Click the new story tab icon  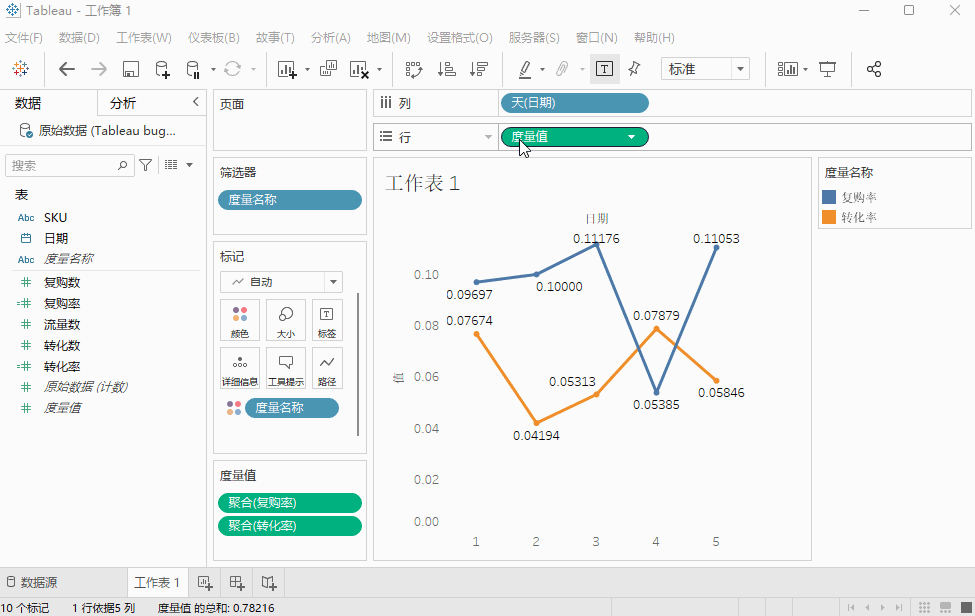[269, 582]
